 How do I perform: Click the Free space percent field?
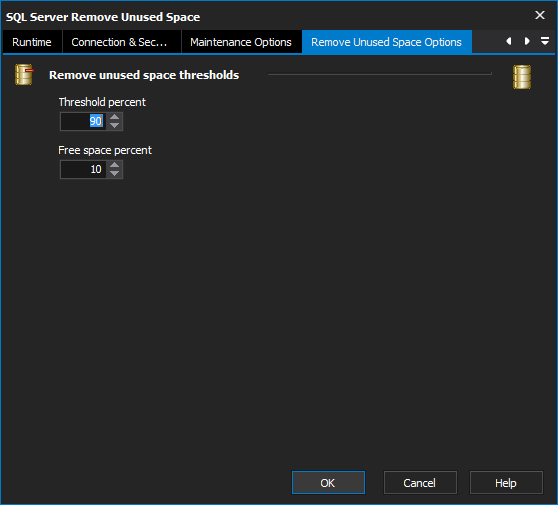click(x=83, y=169)
